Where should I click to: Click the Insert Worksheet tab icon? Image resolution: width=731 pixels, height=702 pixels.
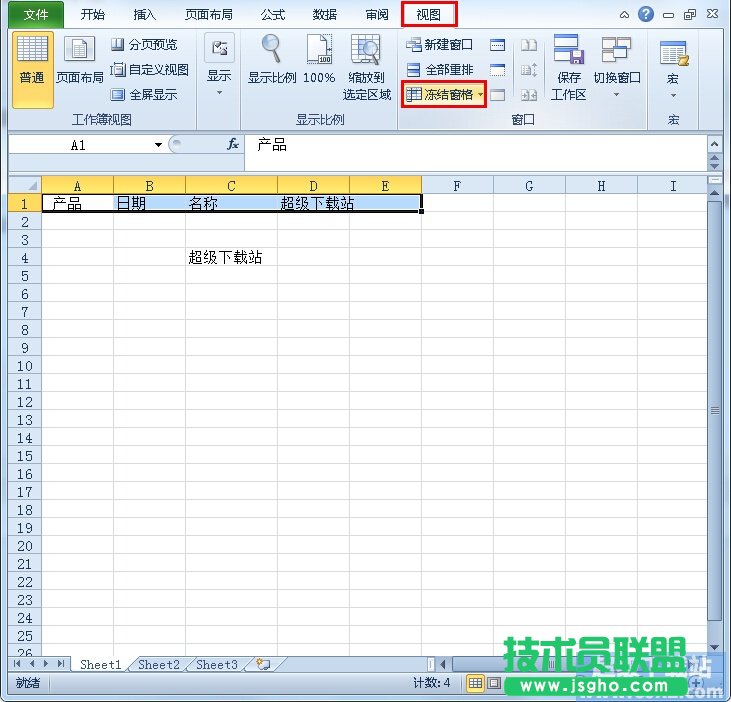(x=263, y=664)
